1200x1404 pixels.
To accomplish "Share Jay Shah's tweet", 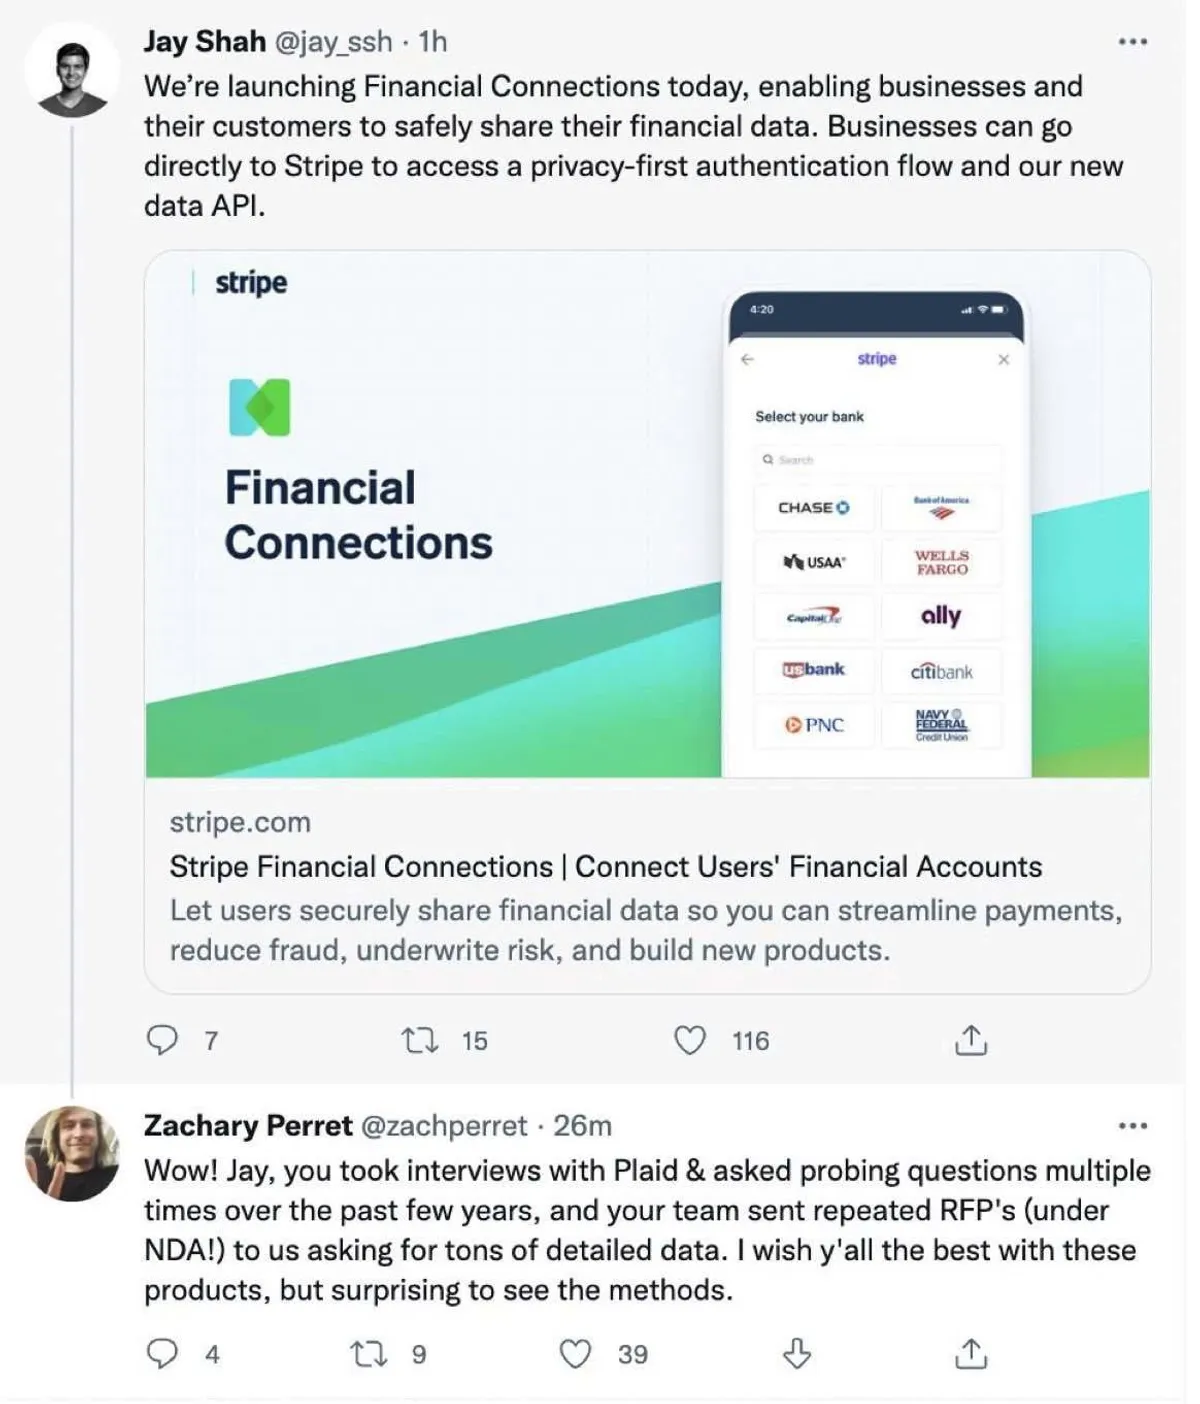I will click(x=971, y=1041).
